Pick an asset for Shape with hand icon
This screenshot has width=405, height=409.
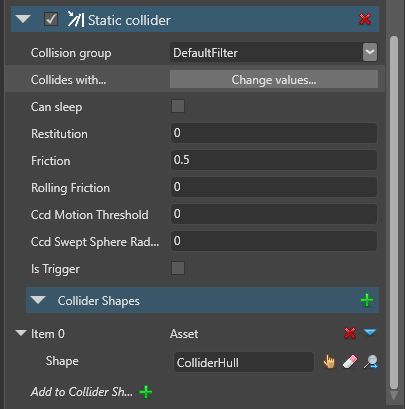pos(329,362)
